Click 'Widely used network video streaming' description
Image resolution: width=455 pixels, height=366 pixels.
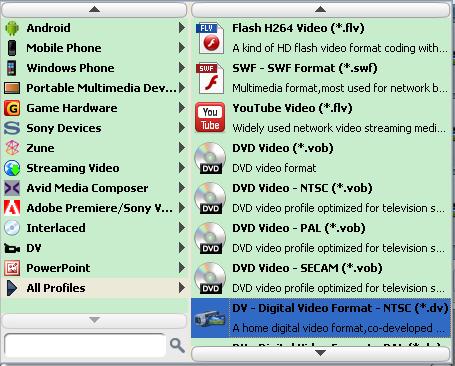click(339, 128)
